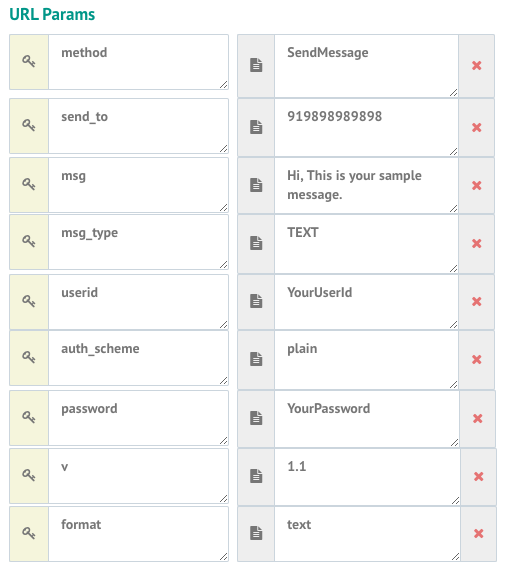Click the URL Params heading
The width and height of the screenshot is (512, 576).
(52, 14)
